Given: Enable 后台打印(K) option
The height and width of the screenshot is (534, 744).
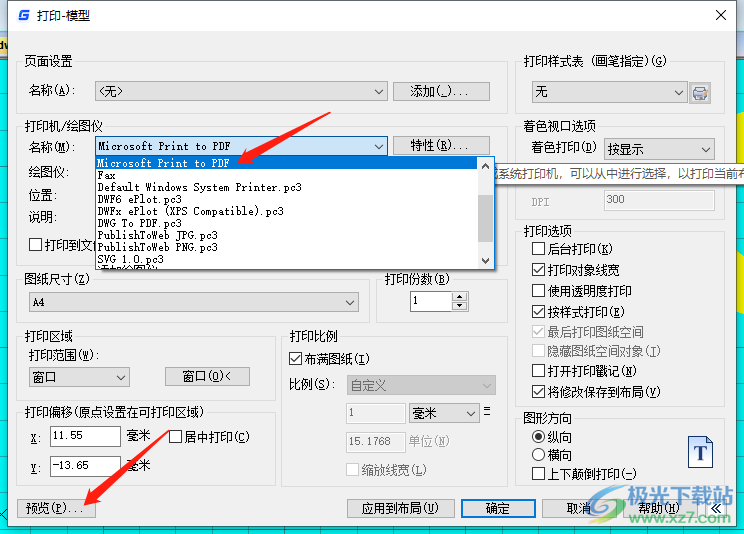Looking at the screenshot, I should [538, 248].
